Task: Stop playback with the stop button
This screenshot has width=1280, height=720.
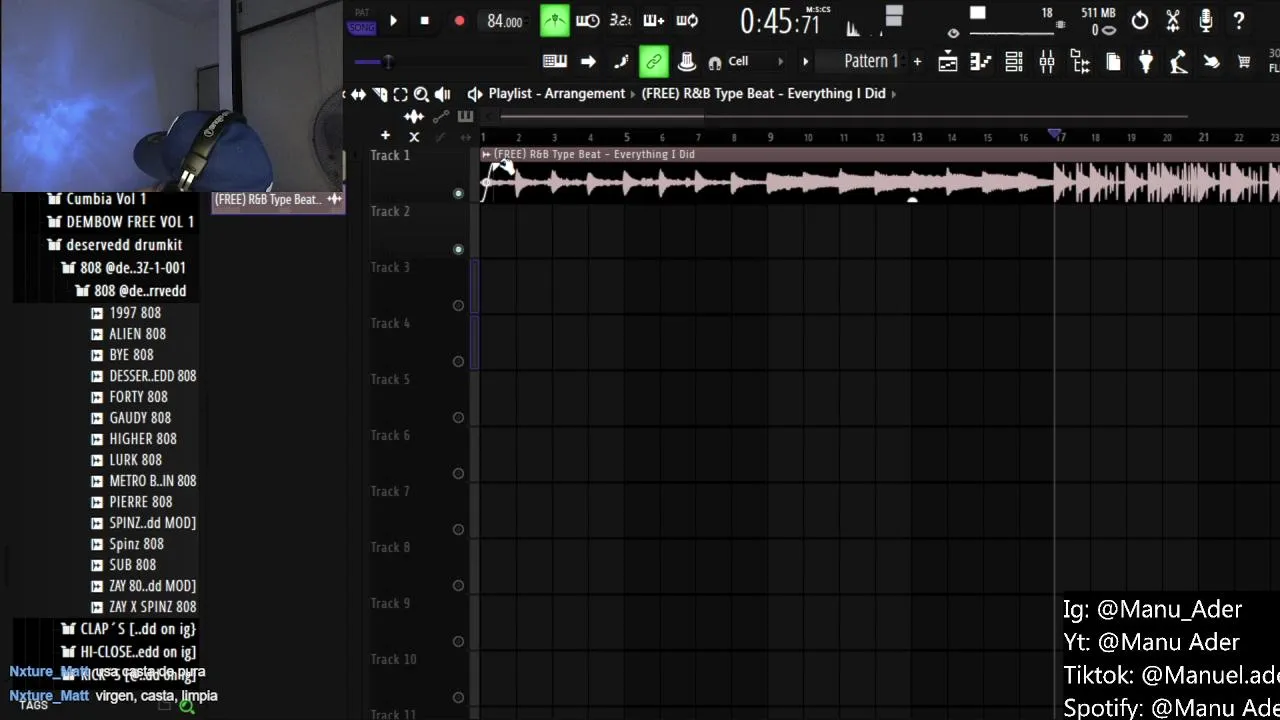Action: click(x=424, y=20)
